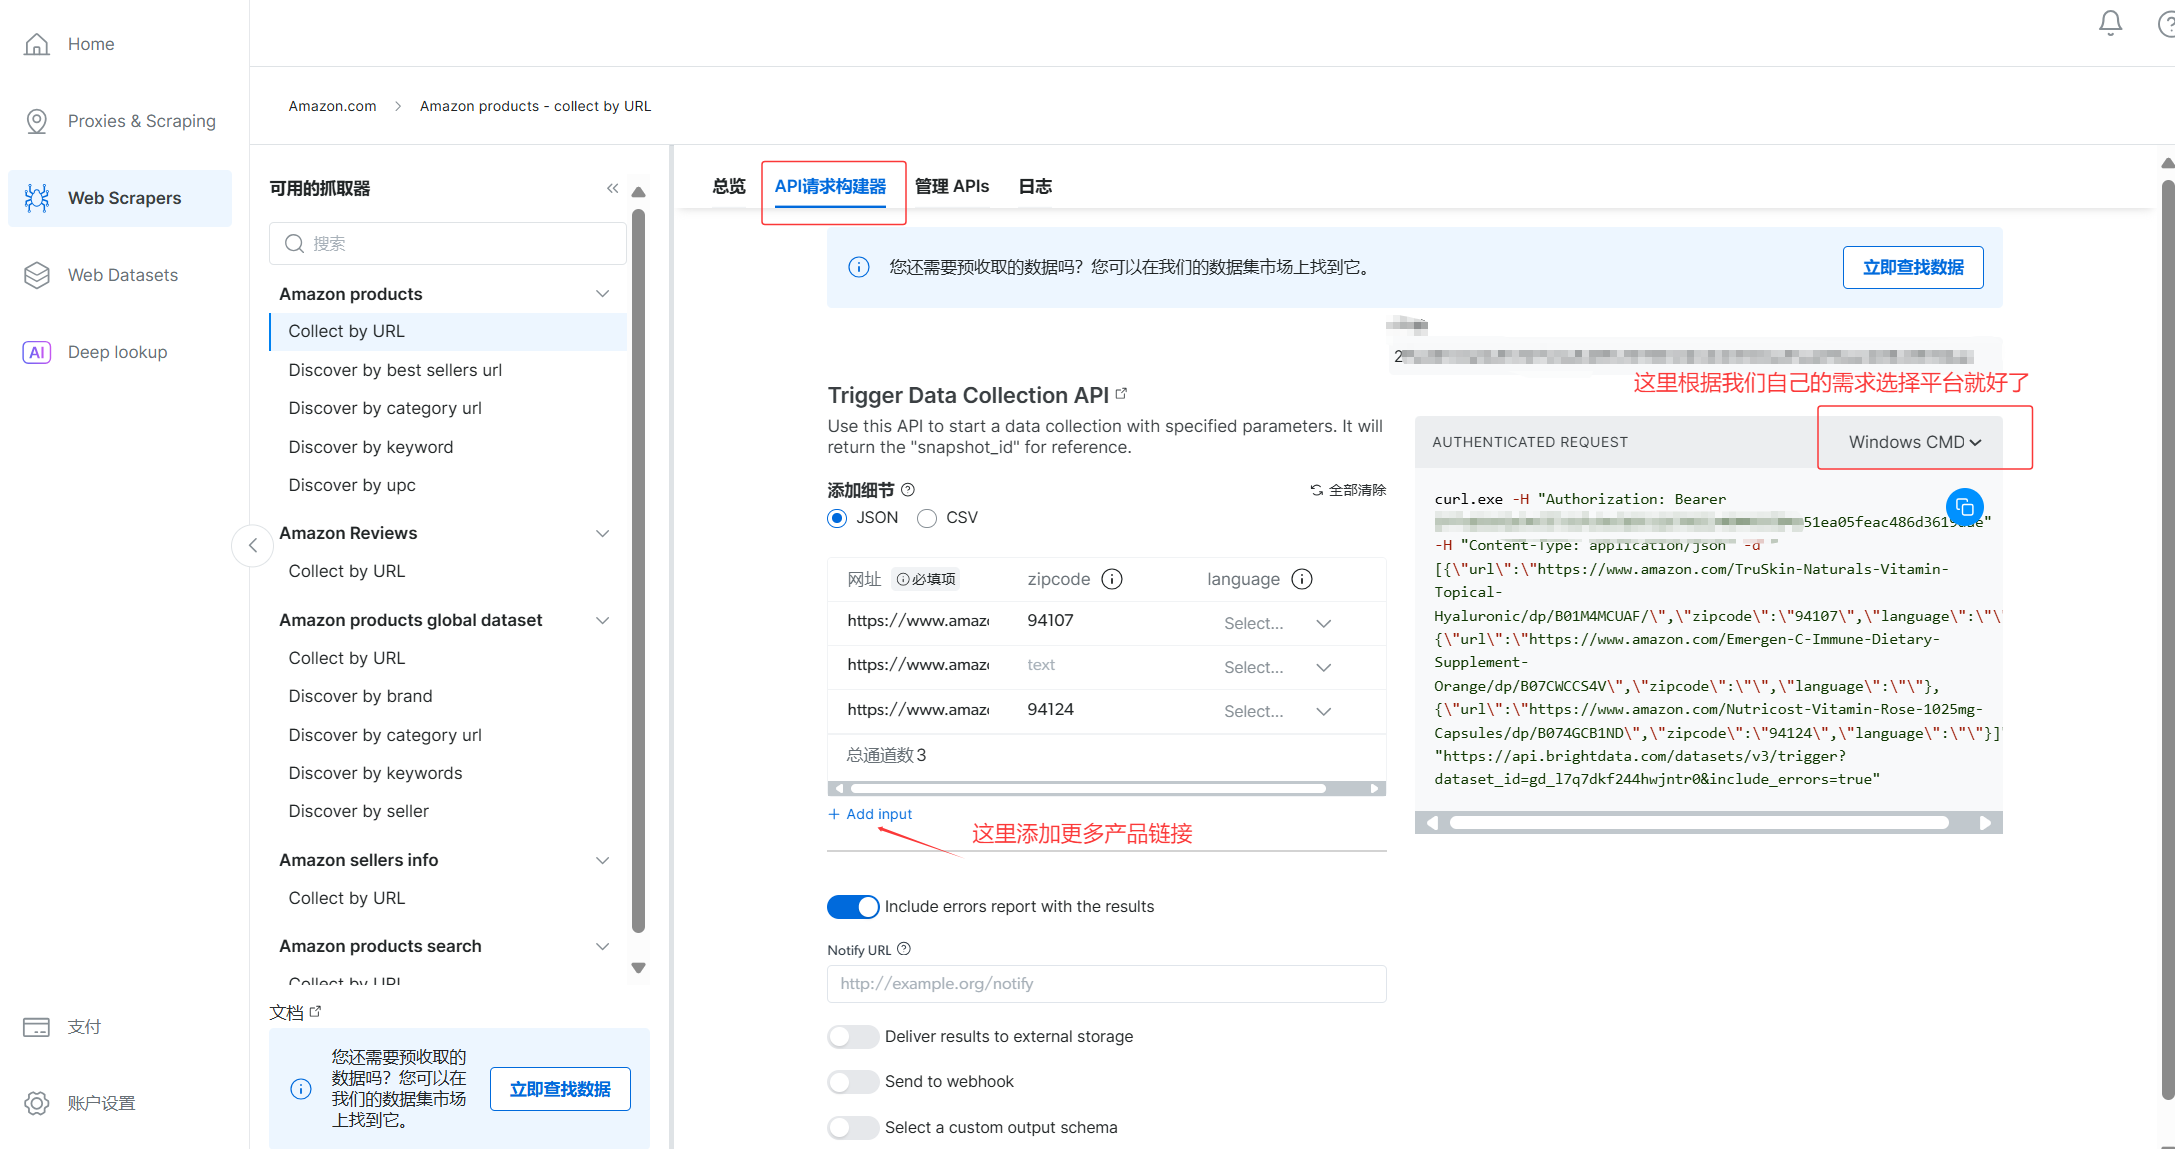Click the Web Scrapers spider icon
Image resolution: width=2175 pixels, height=1149 pixels.
[x=37, y=198]
